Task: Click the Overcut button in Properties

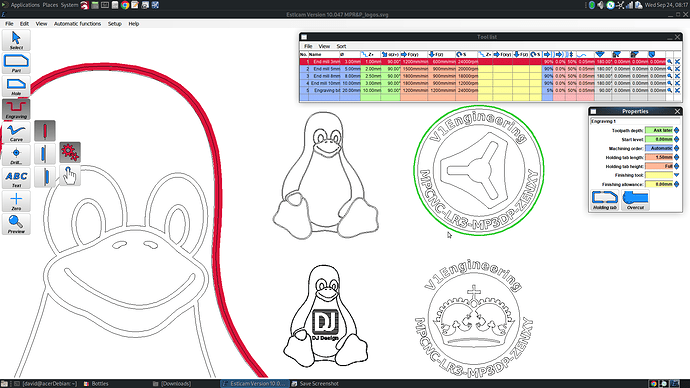Action: [635, 200]
